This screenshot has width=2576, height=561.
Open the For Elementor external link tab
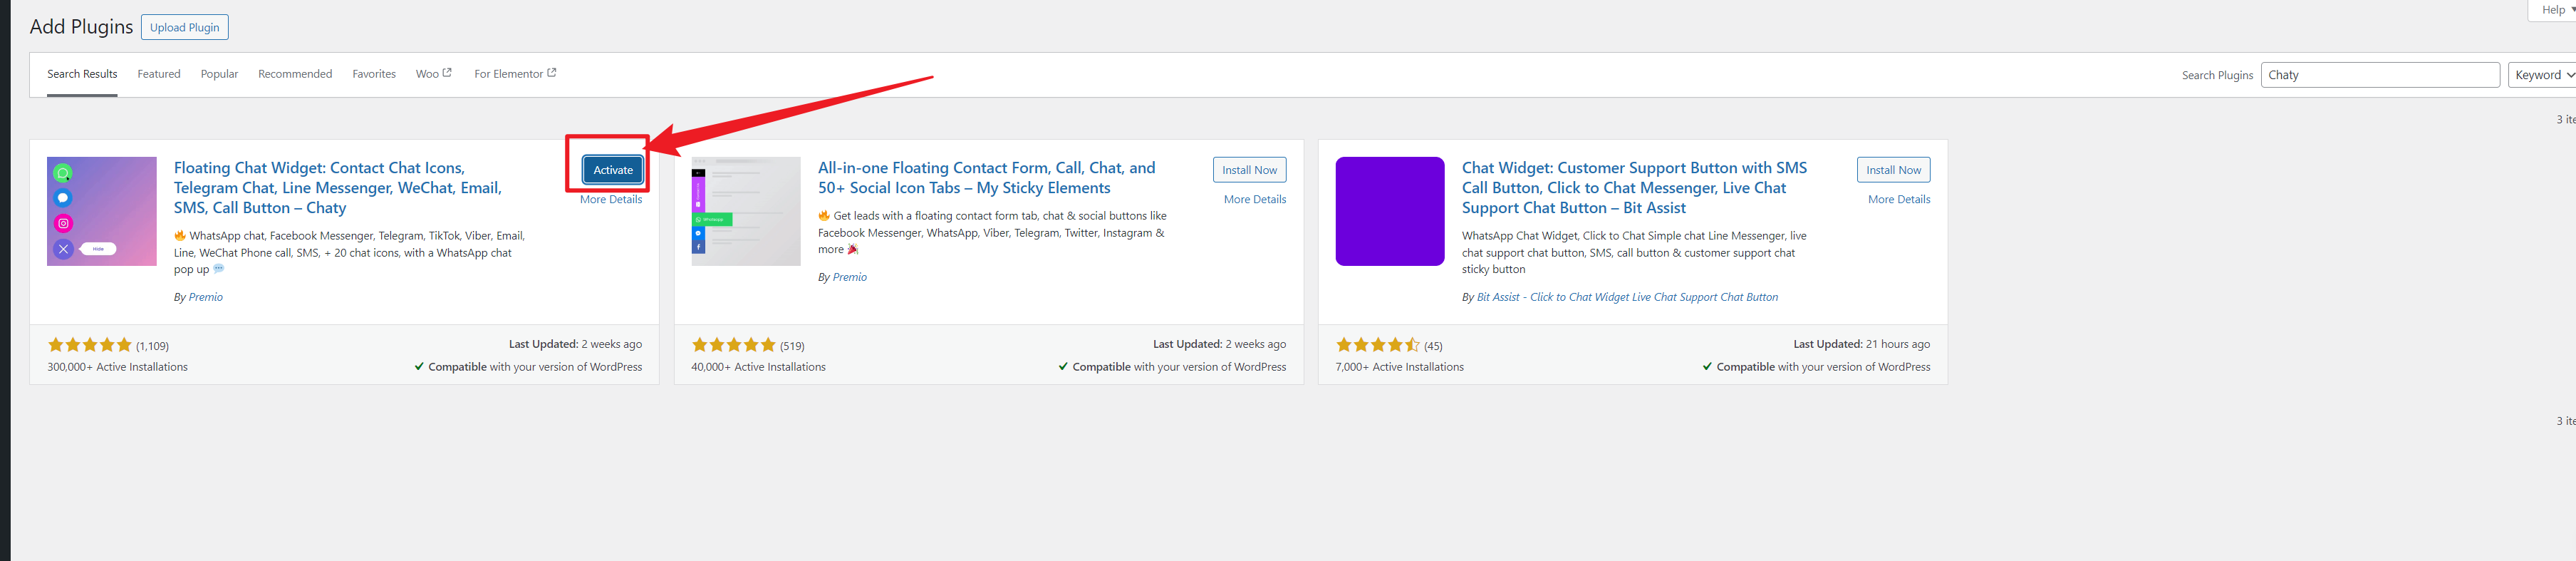click(514, 74)
